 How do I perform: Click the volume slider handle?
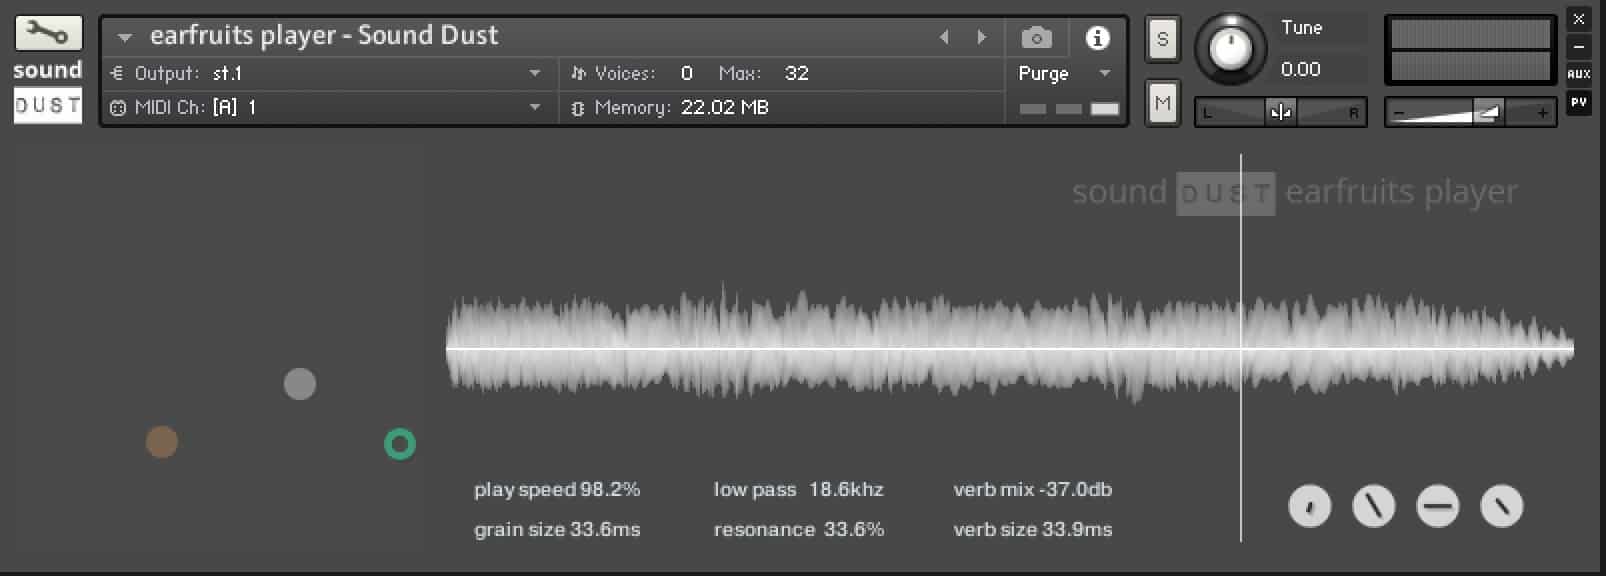click(x=1488, y=113)
